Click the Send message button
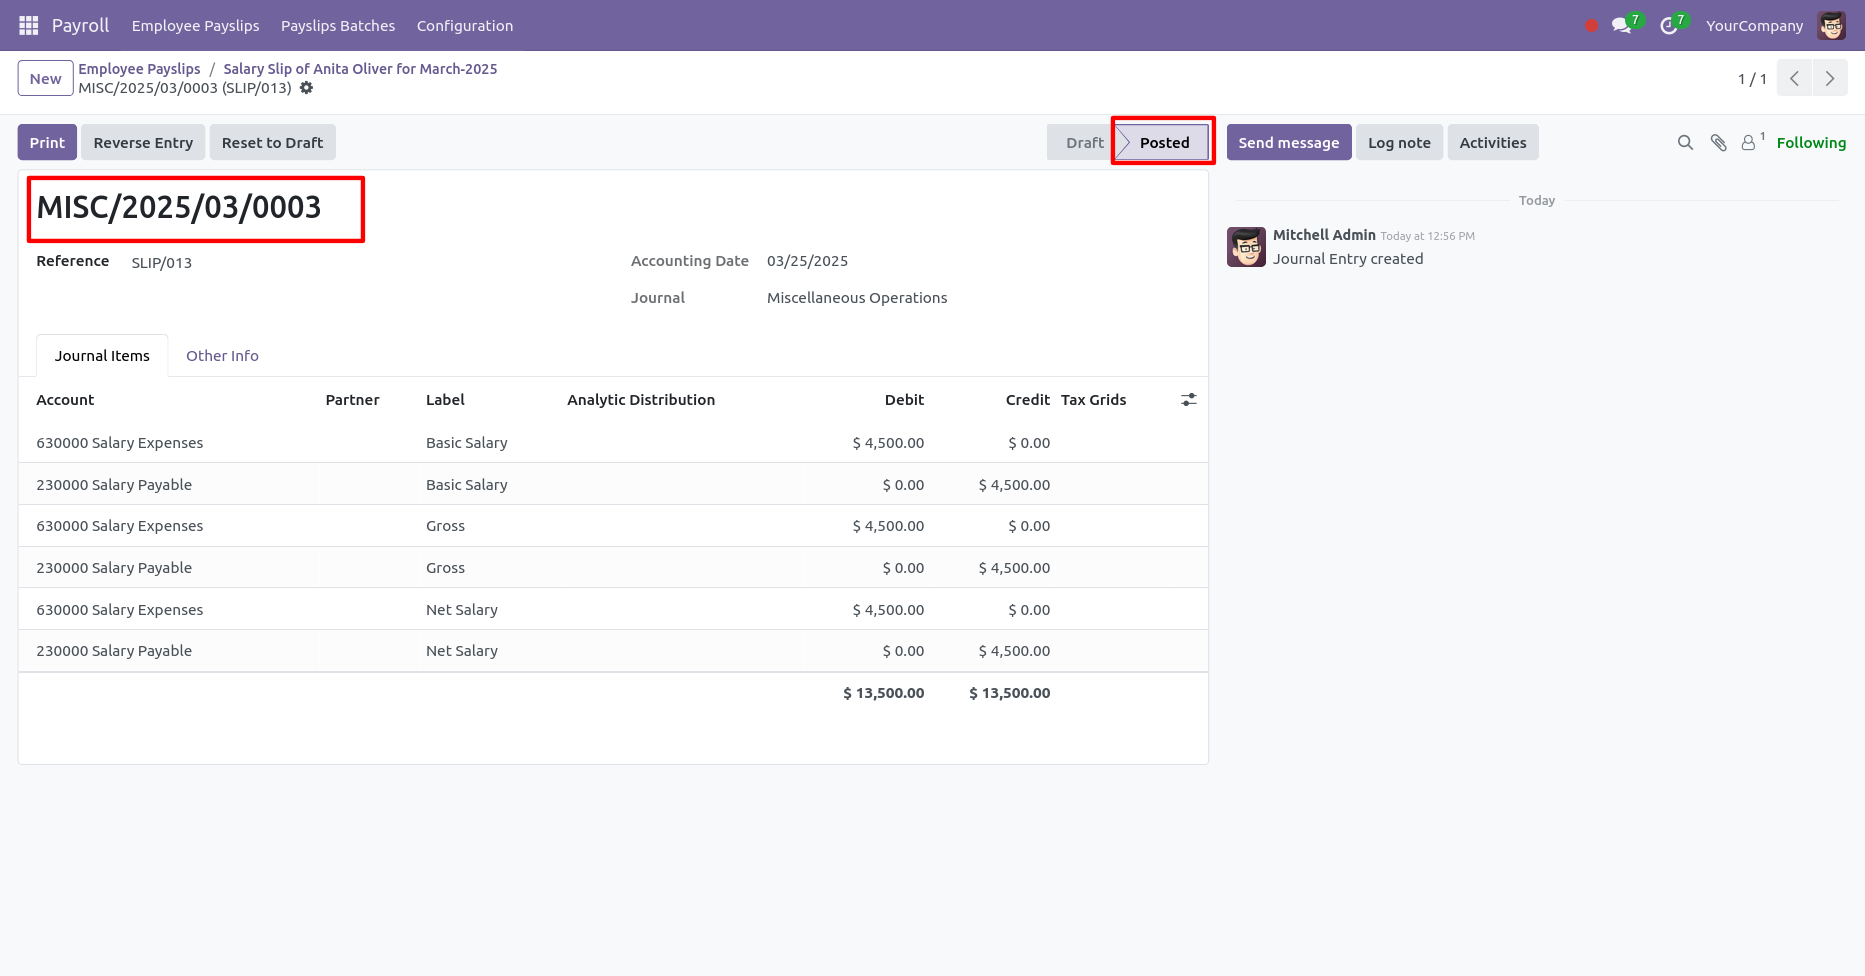Screen dimensions: 1865x976 click(x=1288, y=143)
